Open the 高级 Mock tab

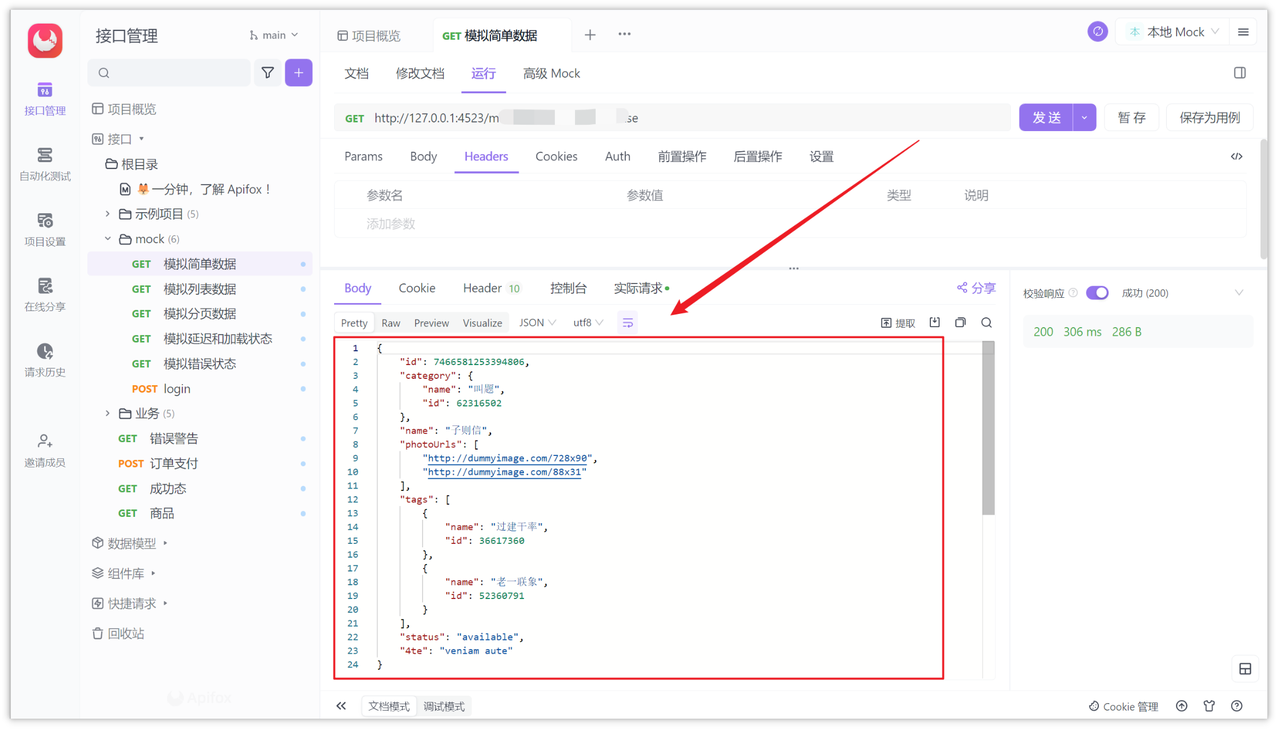[x=551, y=73]
